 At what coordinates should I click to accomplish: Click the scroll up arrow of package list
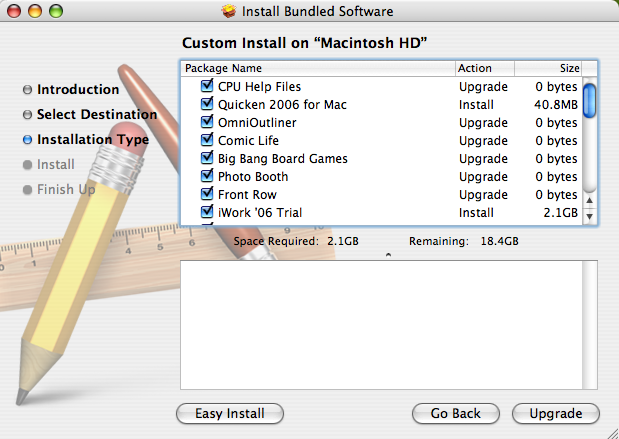[x=589, y=200]
